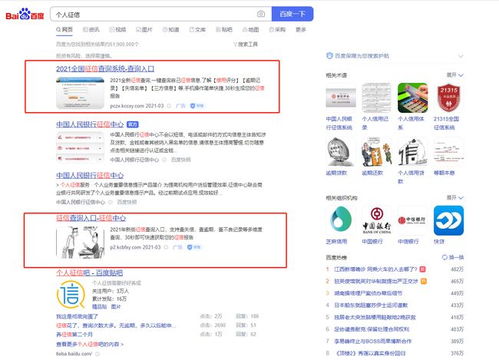
Task: Expand the 百度保障 panel chevron
Action: click(x=460, y=56)
